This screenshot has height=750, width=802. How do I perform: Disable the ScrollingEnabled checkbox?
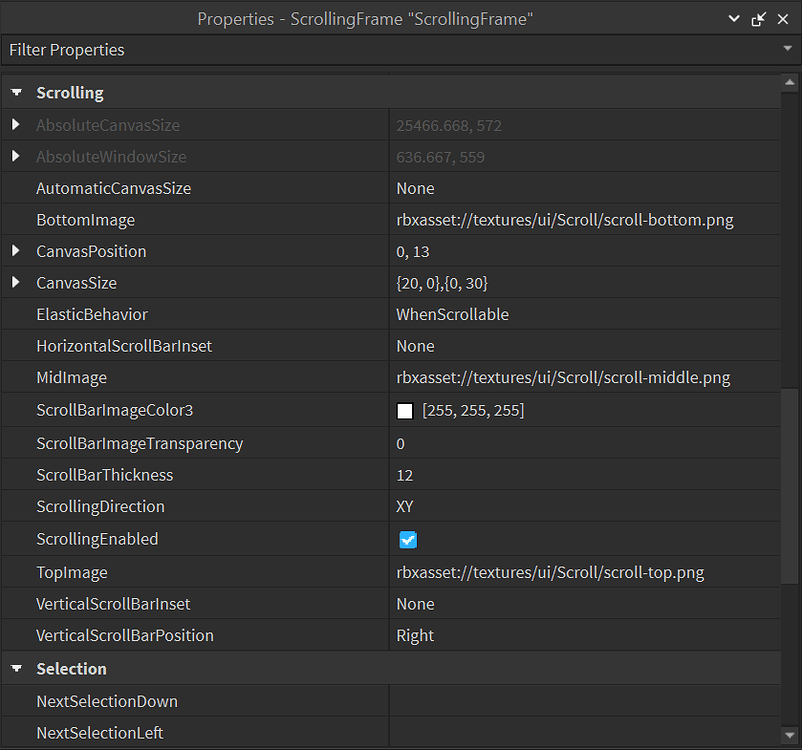pyautogui.click(x=405, y=538)
